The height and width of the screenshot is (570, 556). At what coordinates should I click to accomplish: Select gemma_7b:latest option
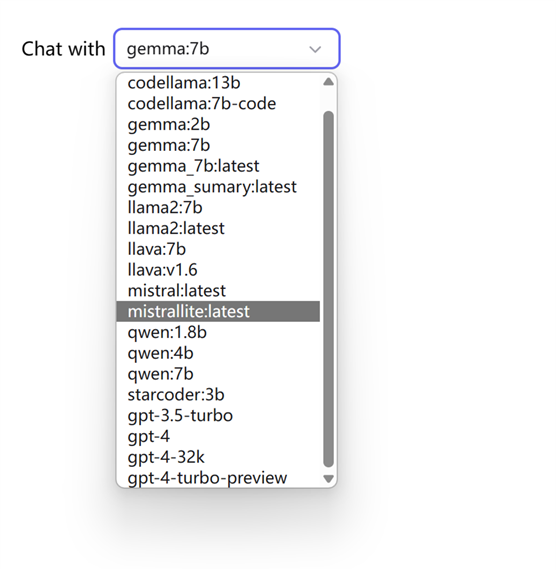click(218, 166)
